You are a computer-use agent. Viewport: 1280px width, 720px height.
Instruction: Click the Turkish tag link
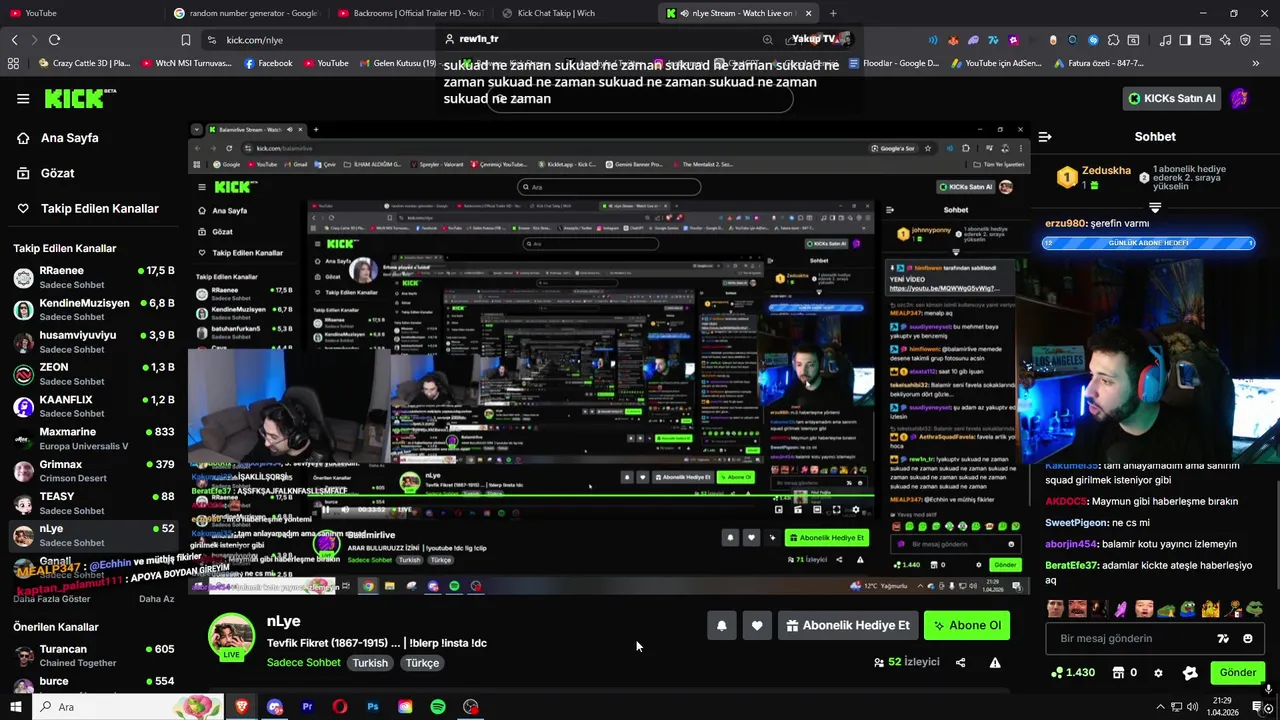click(370, 663)
